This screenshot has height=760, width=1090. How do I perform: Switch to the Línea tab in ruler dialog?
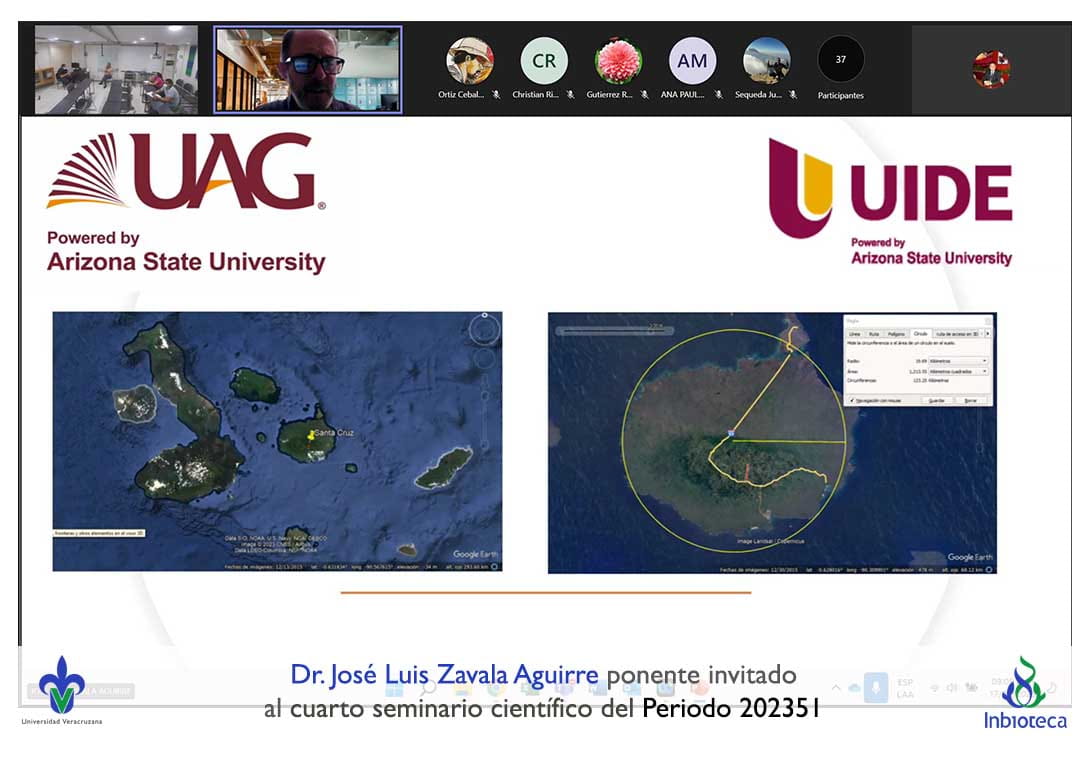(x=854, y=334)
